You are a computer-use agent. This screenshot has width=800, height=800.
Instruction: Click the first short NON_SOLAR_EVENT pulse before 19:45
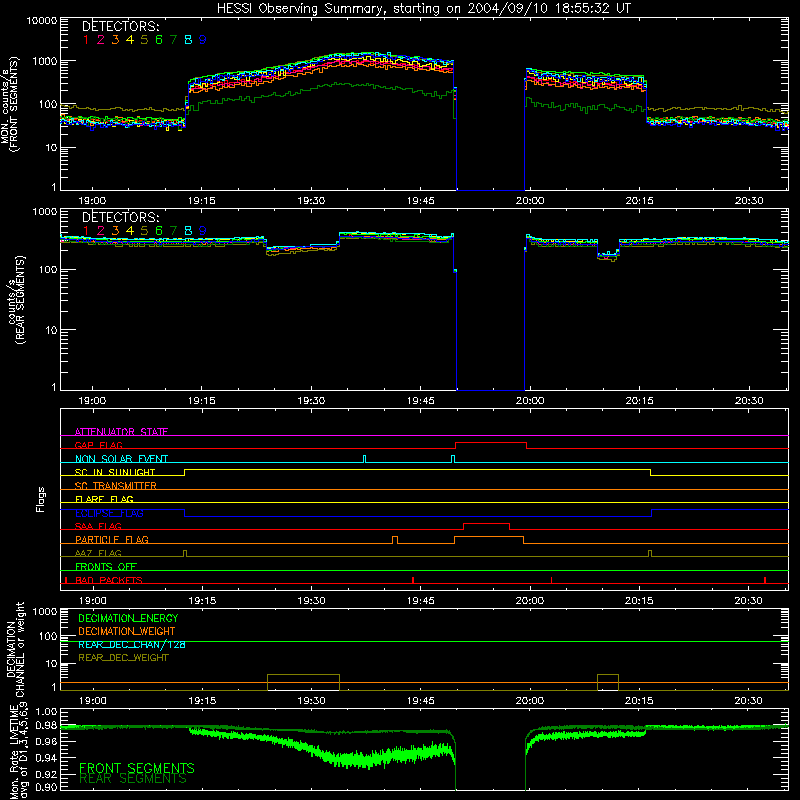[x=364, y=459]
